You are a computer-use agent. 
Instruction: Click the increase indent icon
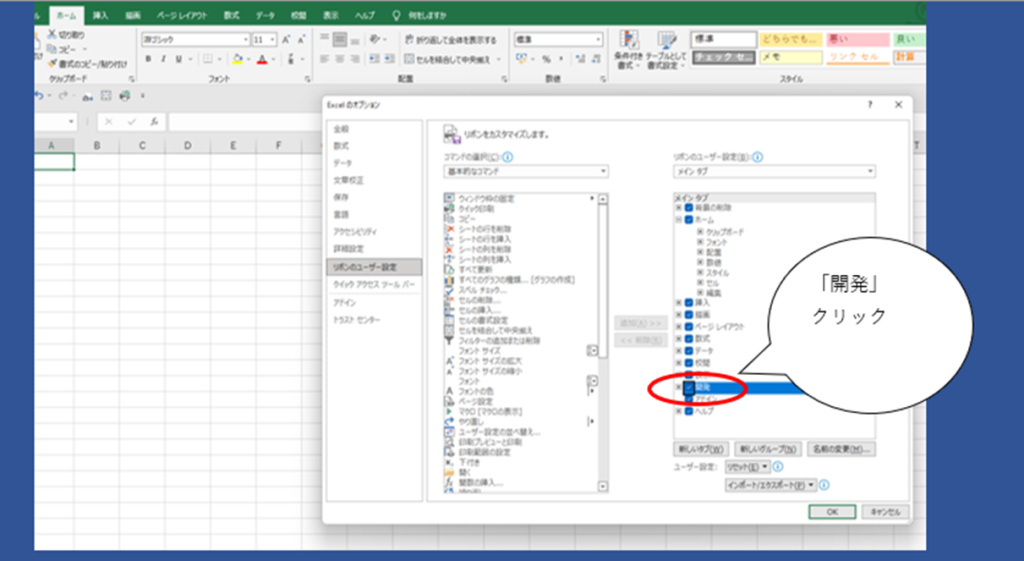pyautogui.click(x=390, y=59)
